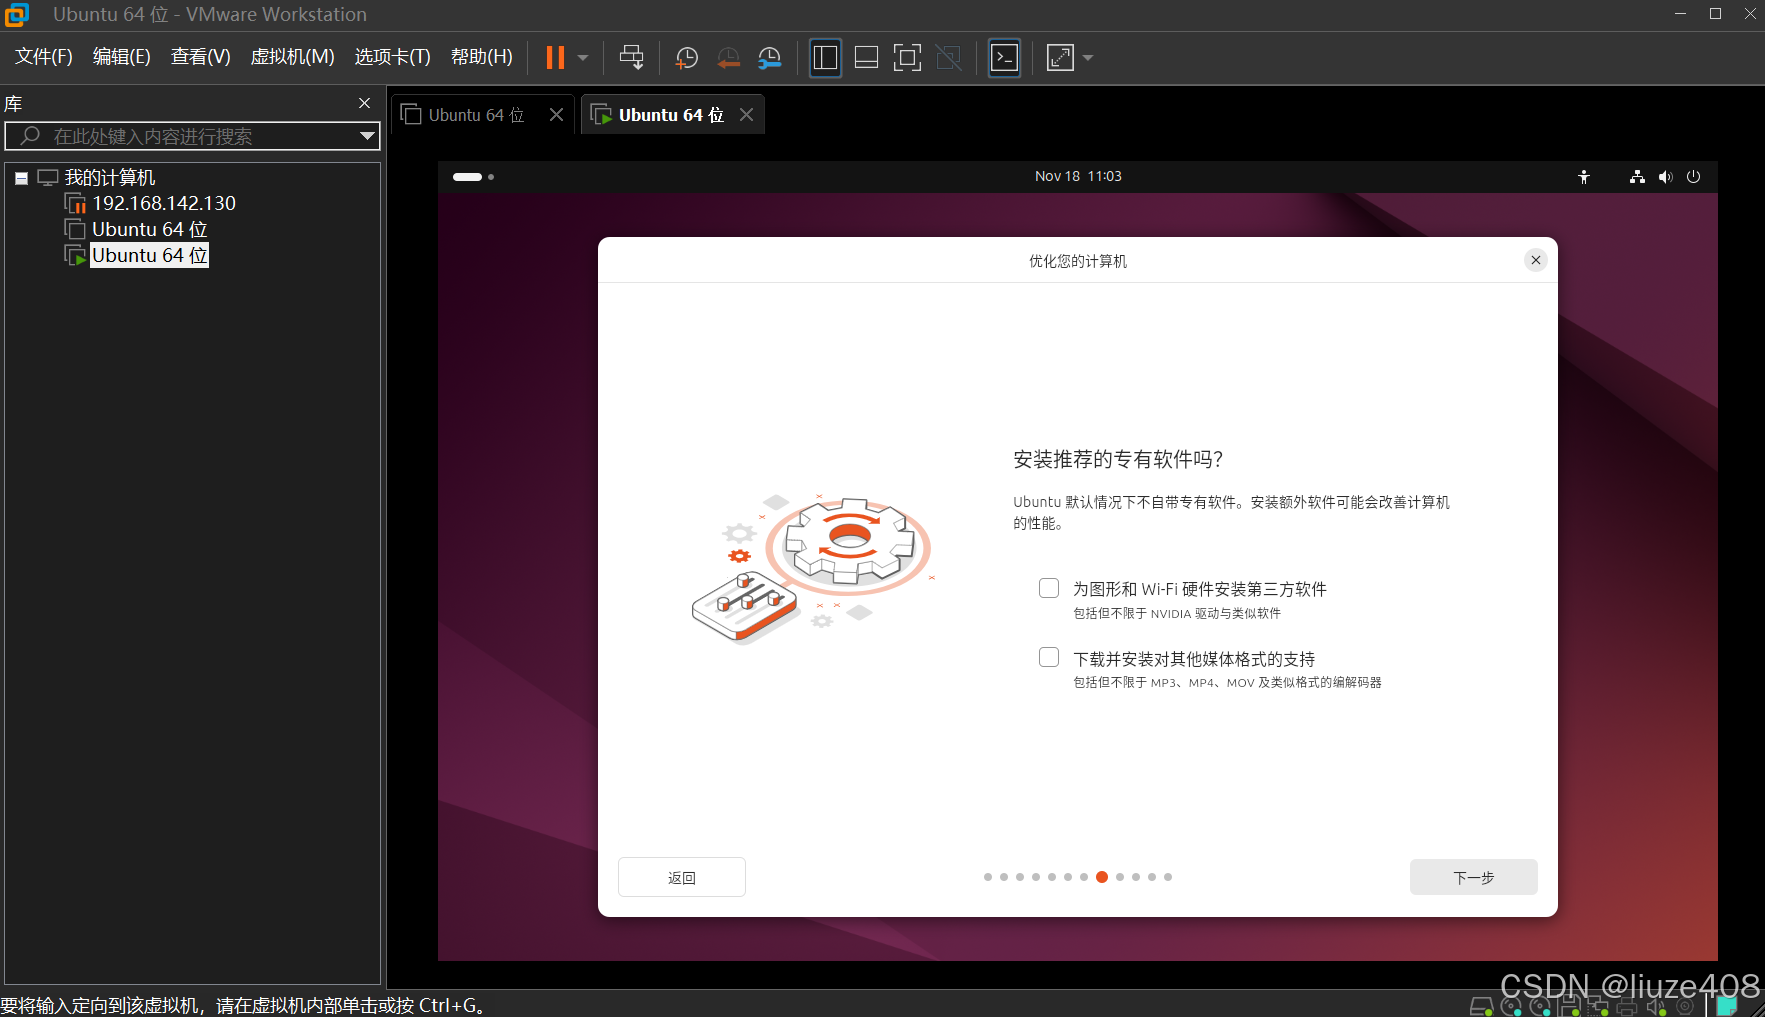Toggle the thumbnail bar view icon
This screenshot has width=1765, height=1017.
(x=866, y=58)
